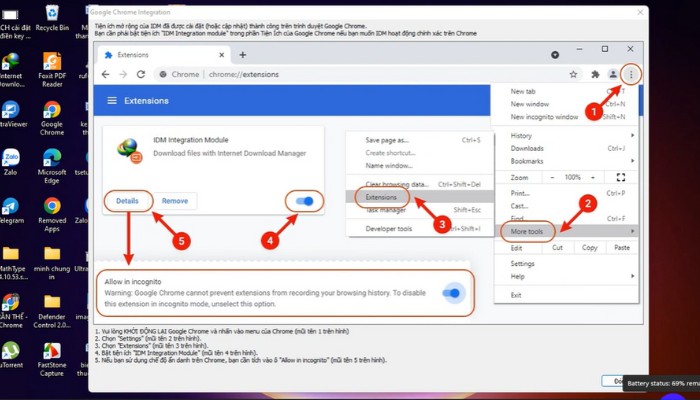The height and width of the screenshot is (400, 700).
Task: Open the Defender Control folder on the desktop
Action: [x=52, y=311]
